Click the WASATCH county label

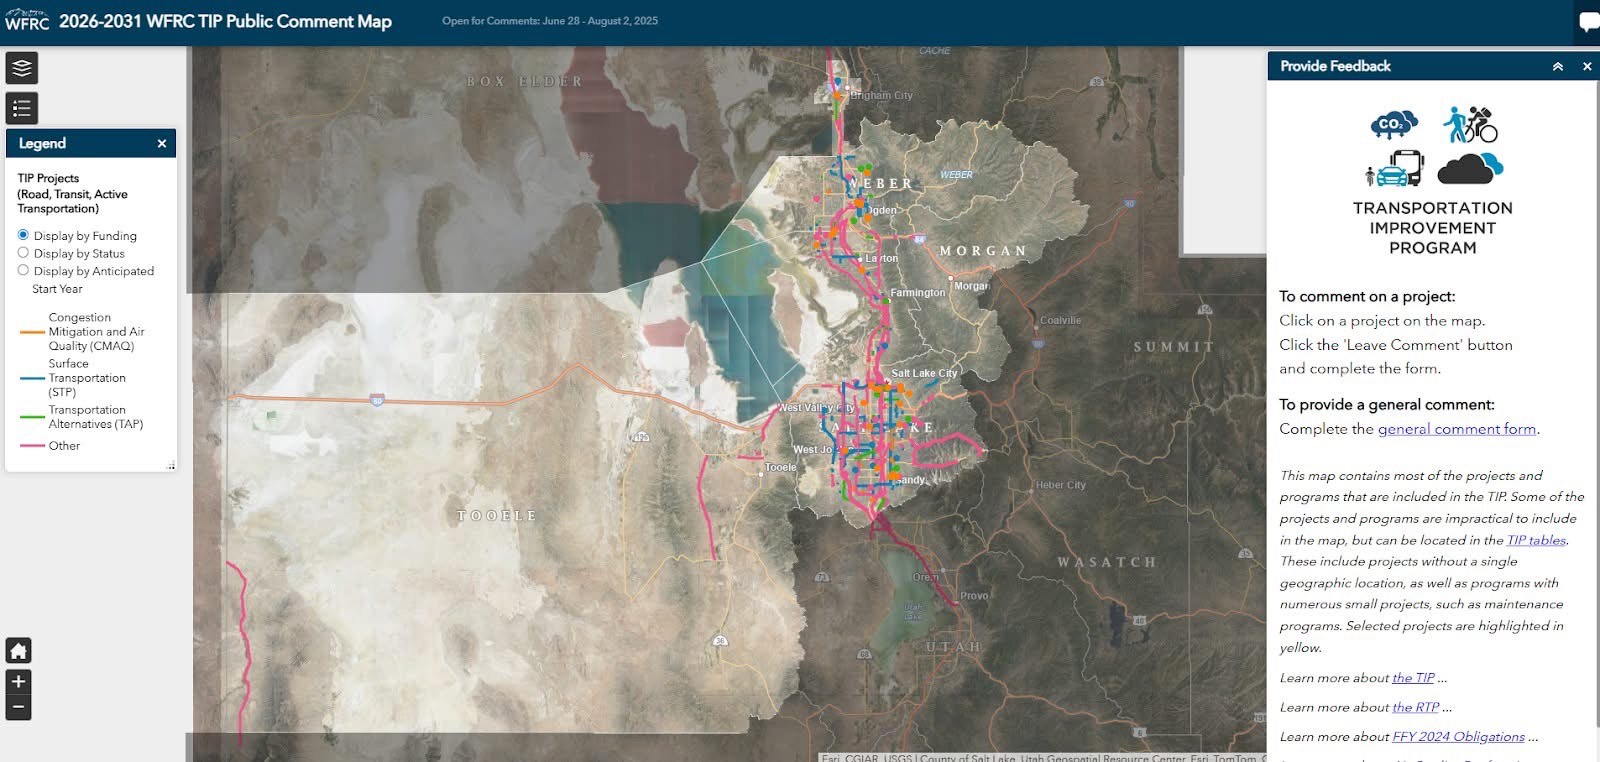click(x=1107, y=563)
